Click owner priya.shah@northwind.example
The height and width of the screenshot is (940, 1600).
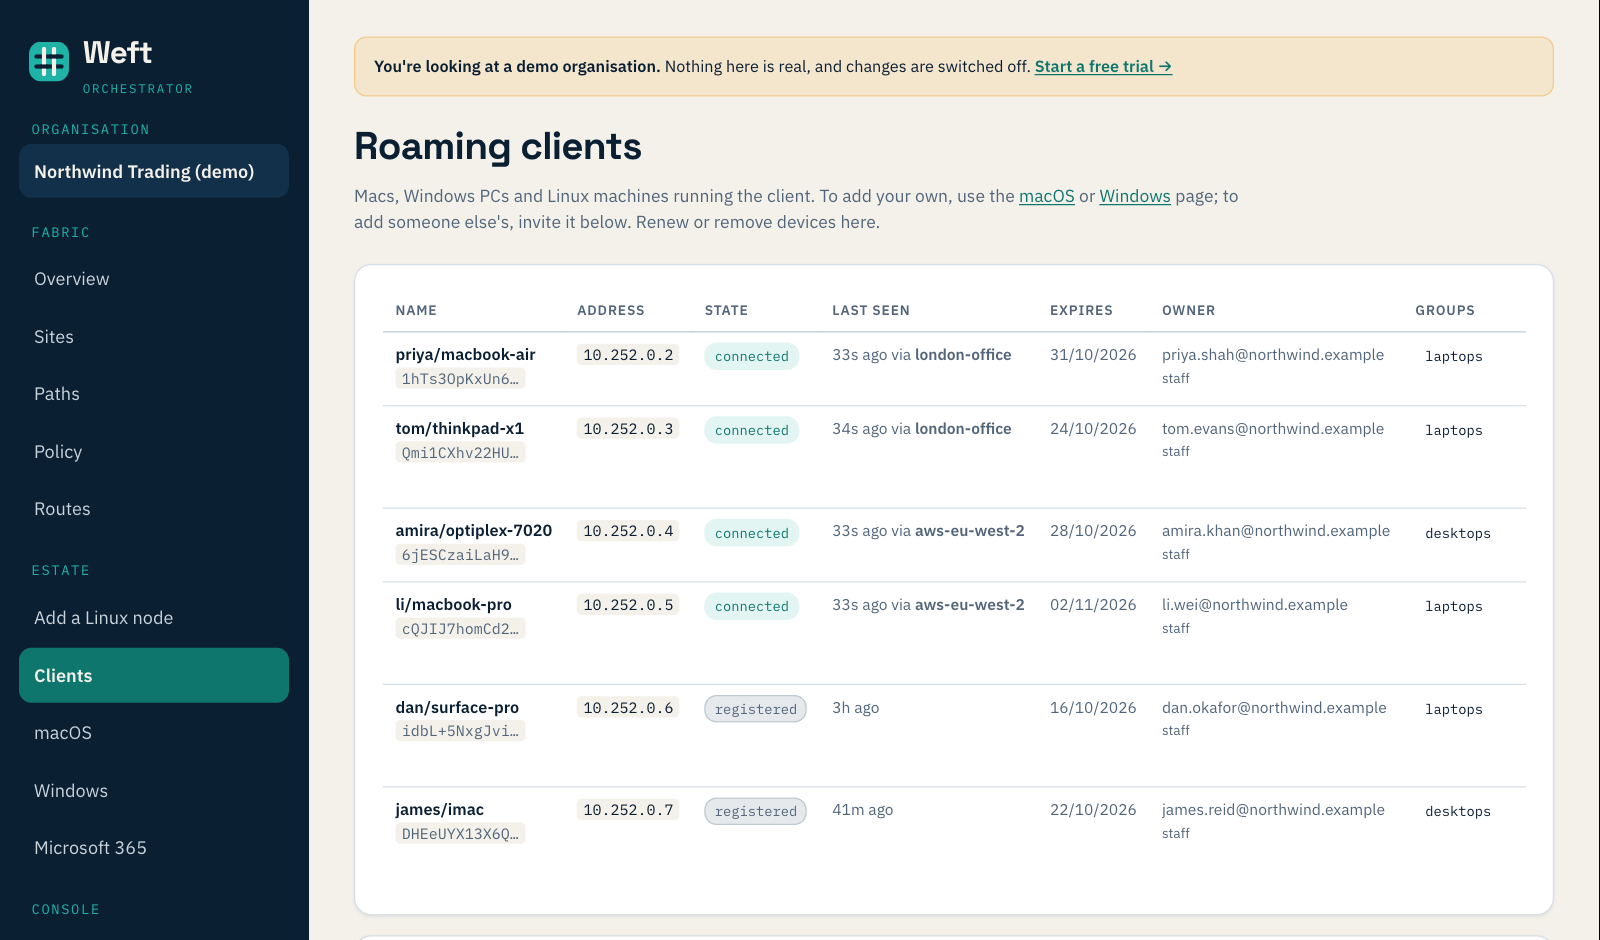[1273, 355]
